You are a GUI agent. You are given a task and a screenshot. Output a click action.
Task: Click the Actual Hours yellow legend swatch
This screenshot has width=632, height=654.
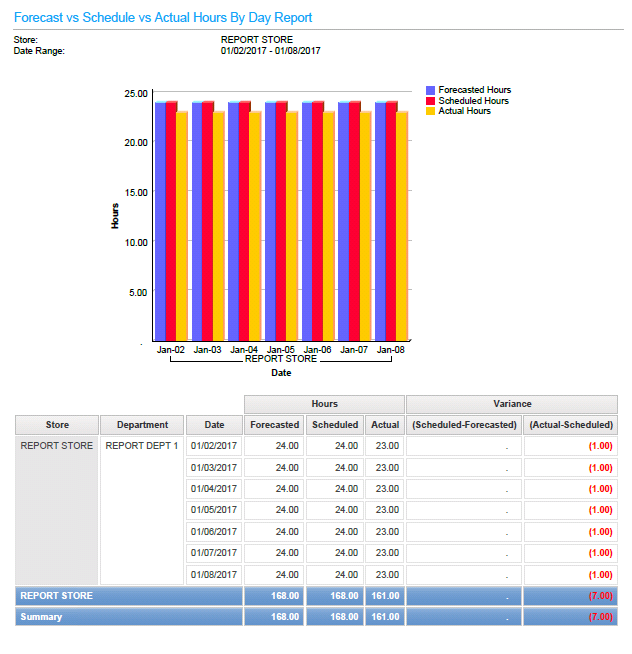pyautogui.click(x=431, y=111)
